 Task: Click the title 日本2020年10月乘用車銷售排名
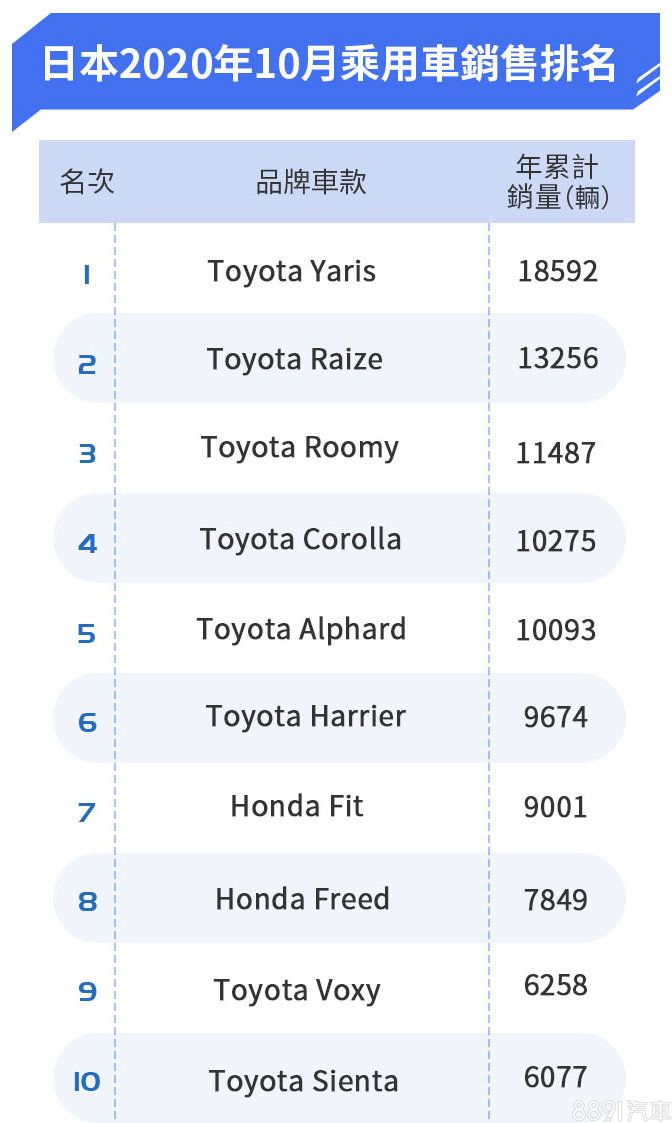point(329,63)
